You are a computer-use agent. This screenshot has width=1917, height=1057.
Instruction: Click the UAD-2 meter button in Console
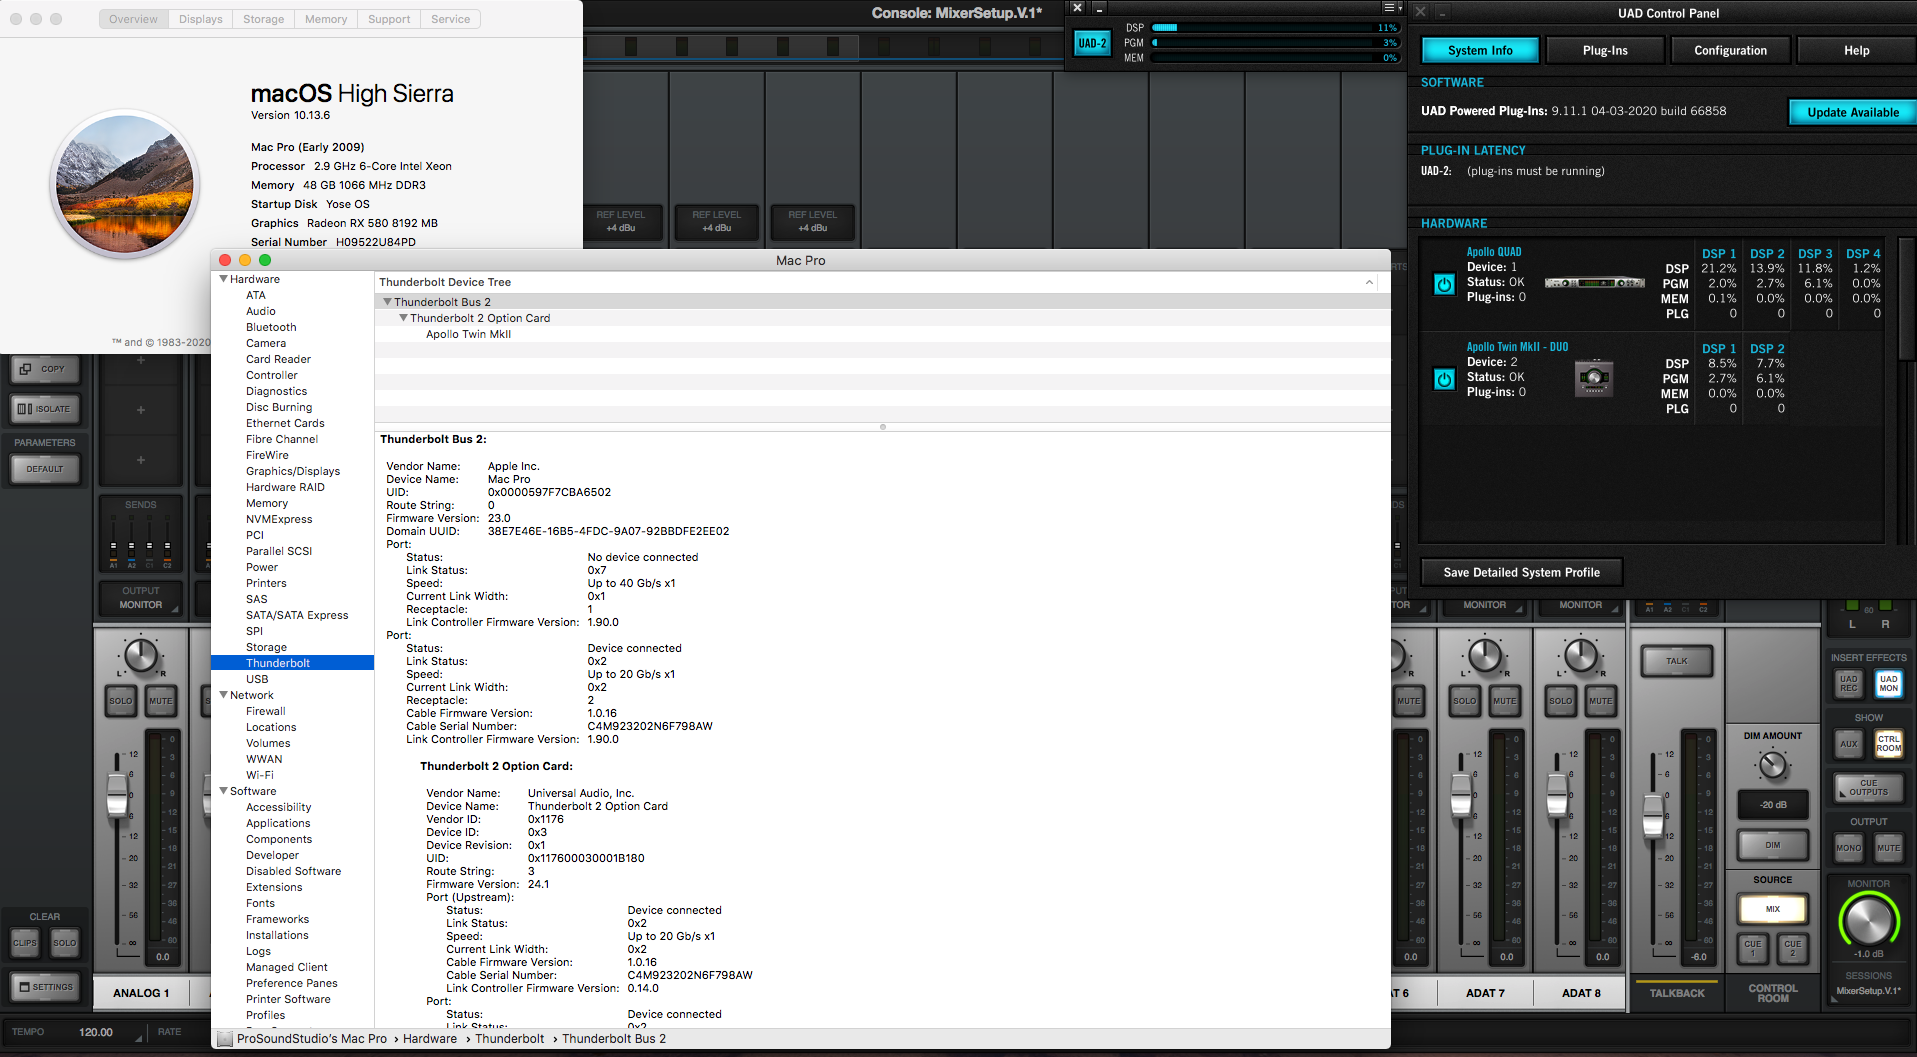[1092, 43]
